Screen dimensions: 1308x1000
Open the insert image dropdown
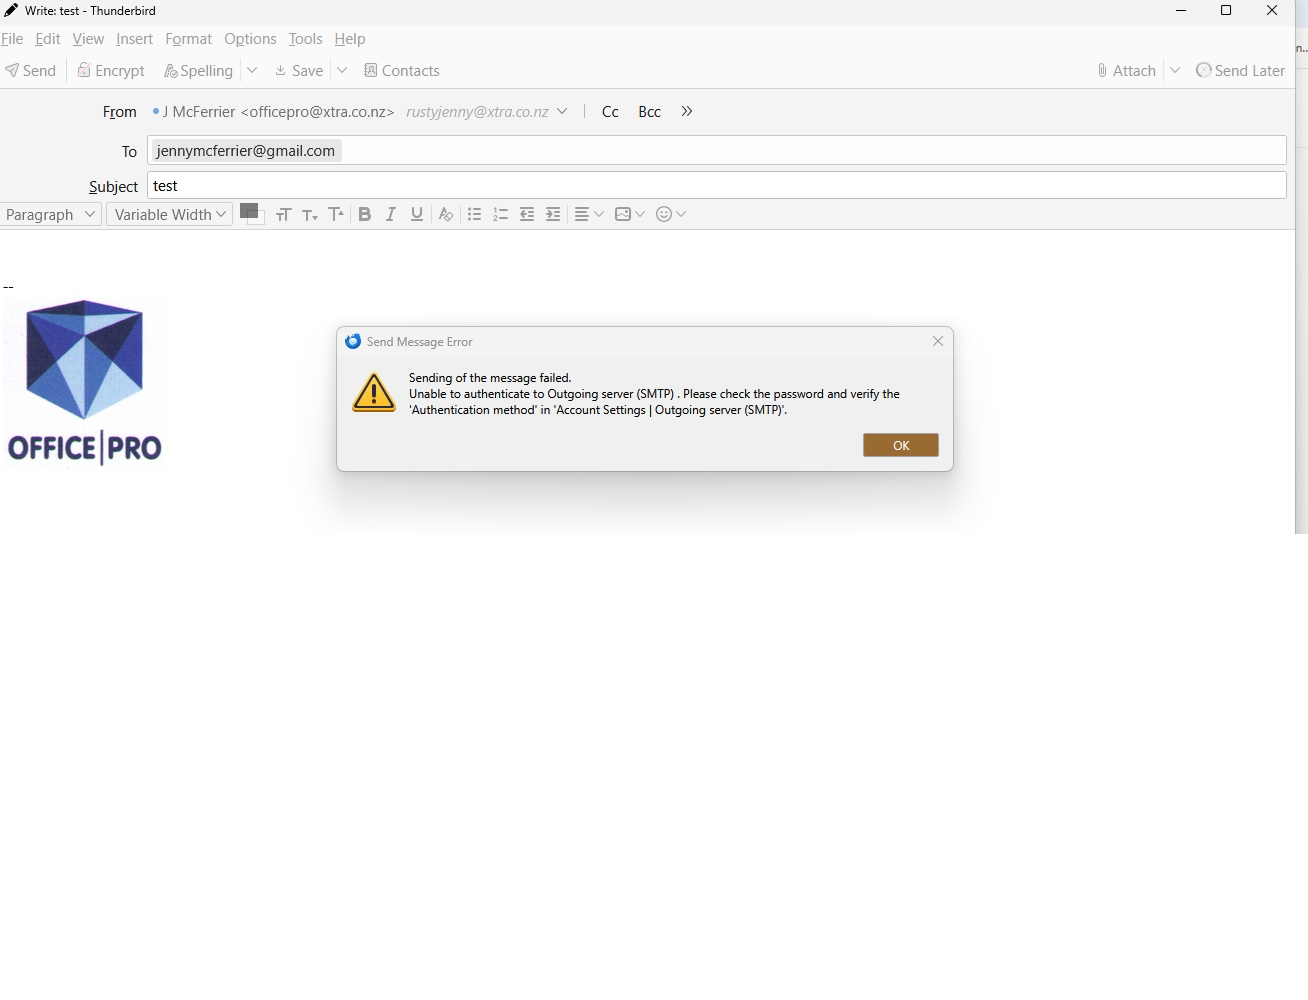pyautogui.click(x=630, y=214)
